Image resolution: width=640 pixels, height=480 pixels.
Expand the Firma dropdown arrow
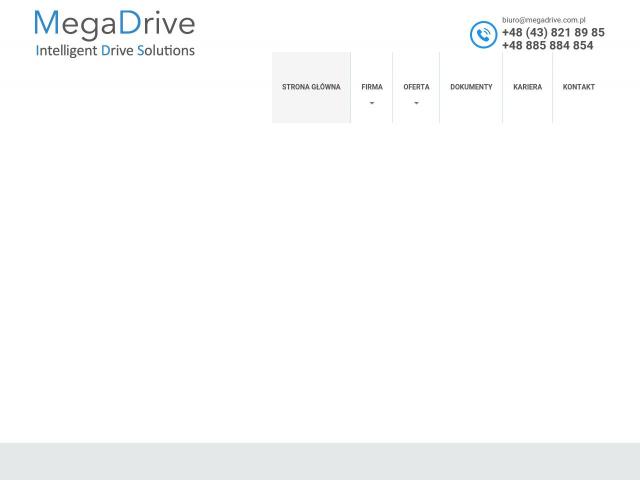pos(372,103)
